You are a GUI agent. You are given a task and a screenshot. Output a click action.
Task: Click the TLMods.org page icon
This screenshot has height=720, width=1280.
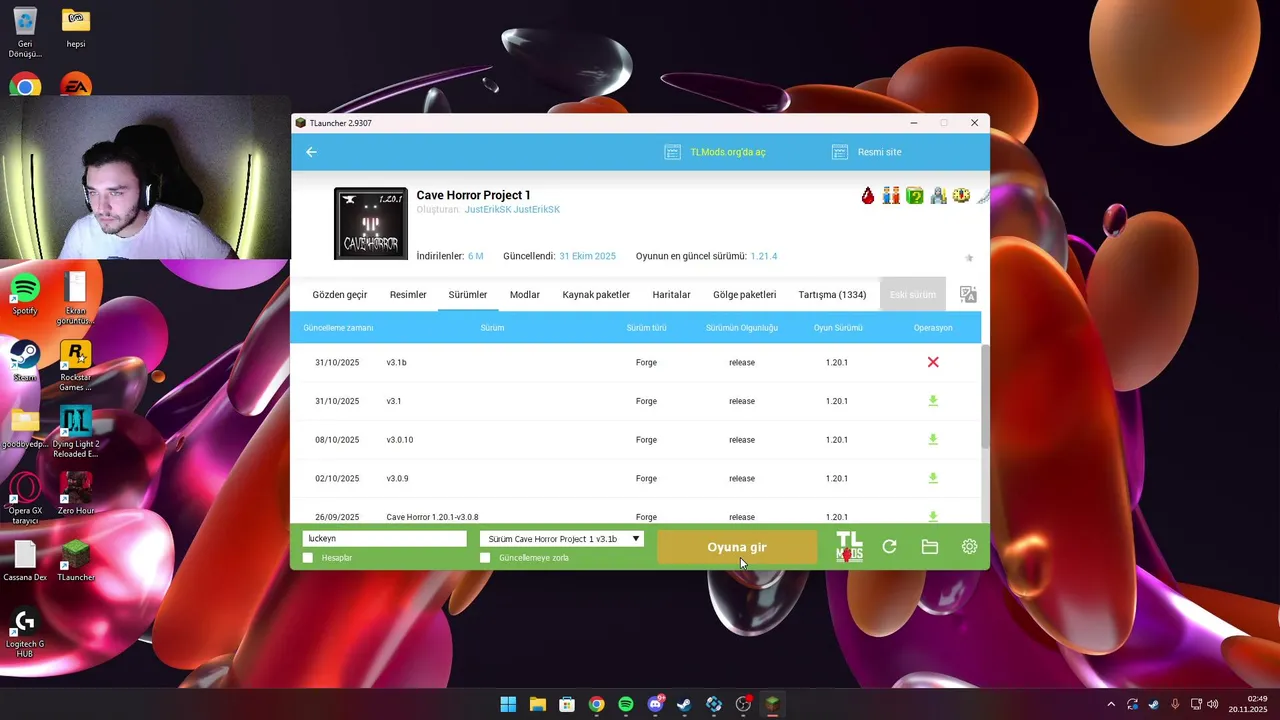[x=672, y=152]
